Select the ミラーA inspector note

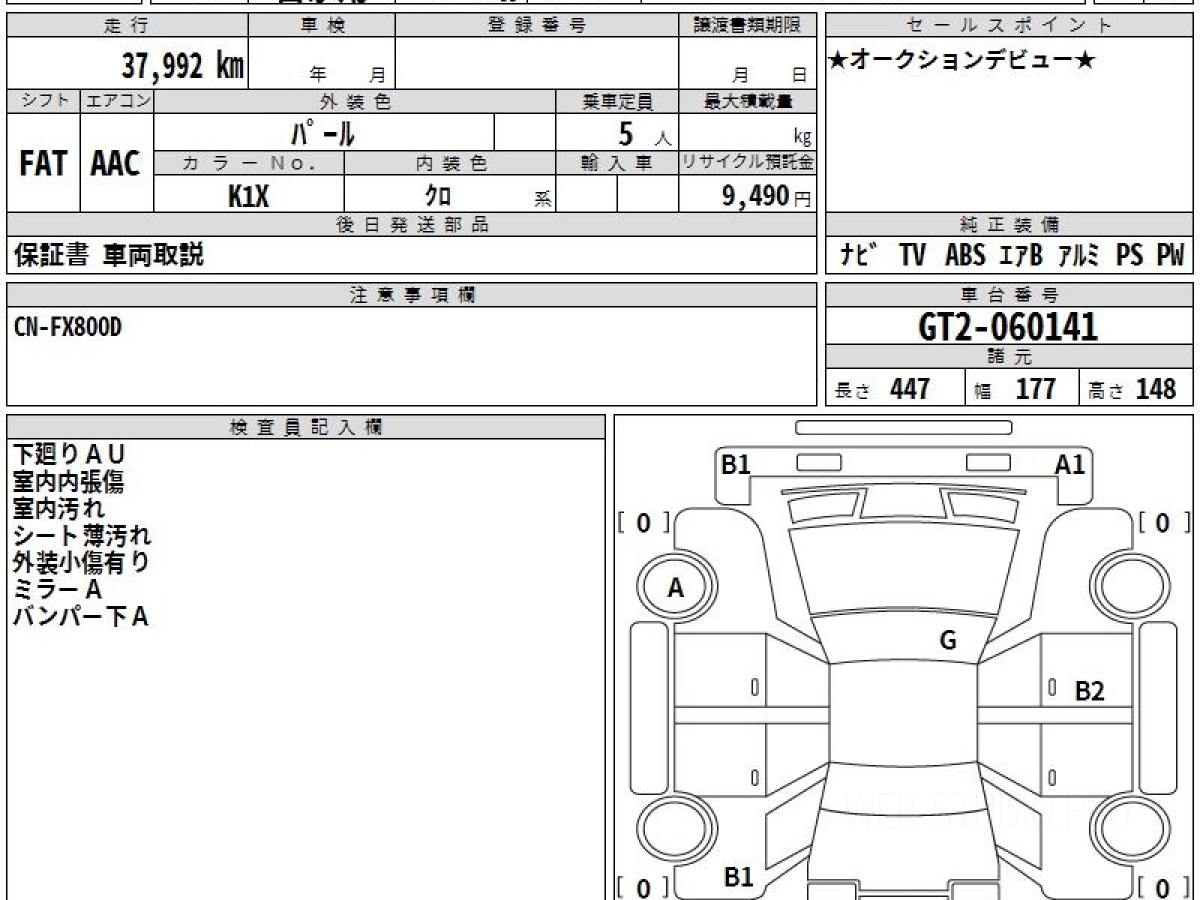pos(57,590)
